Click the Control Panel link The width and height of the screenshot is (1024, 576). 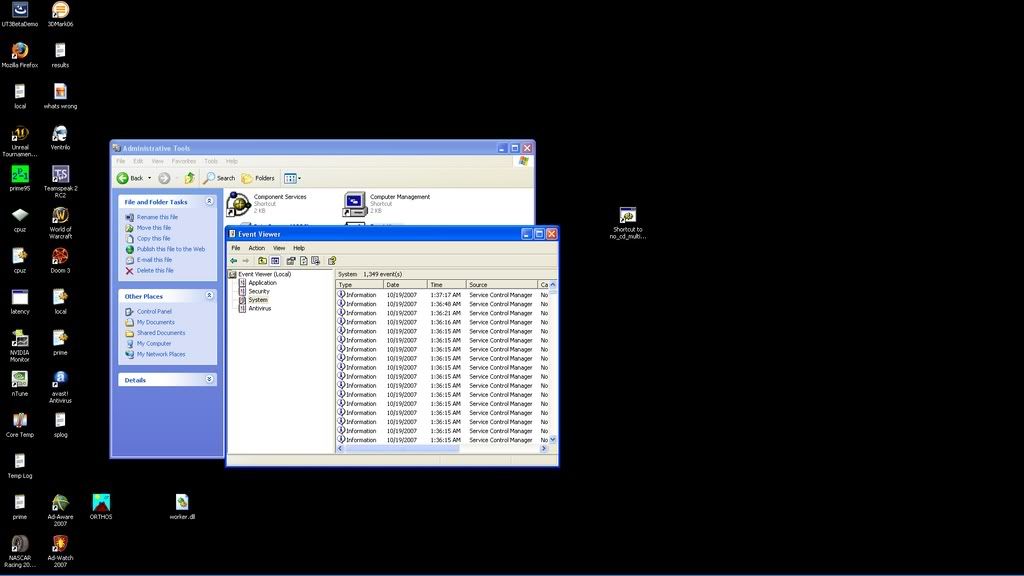click(x=154, y=312)
